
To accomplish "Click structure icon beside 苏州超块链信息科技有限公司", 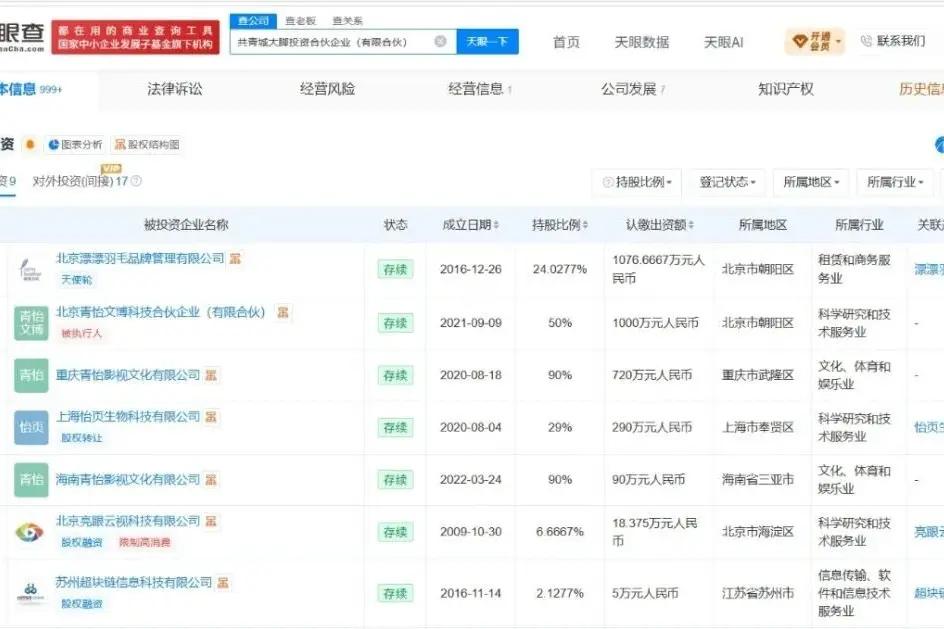I will pyautogui.click(x=223, y=583).
